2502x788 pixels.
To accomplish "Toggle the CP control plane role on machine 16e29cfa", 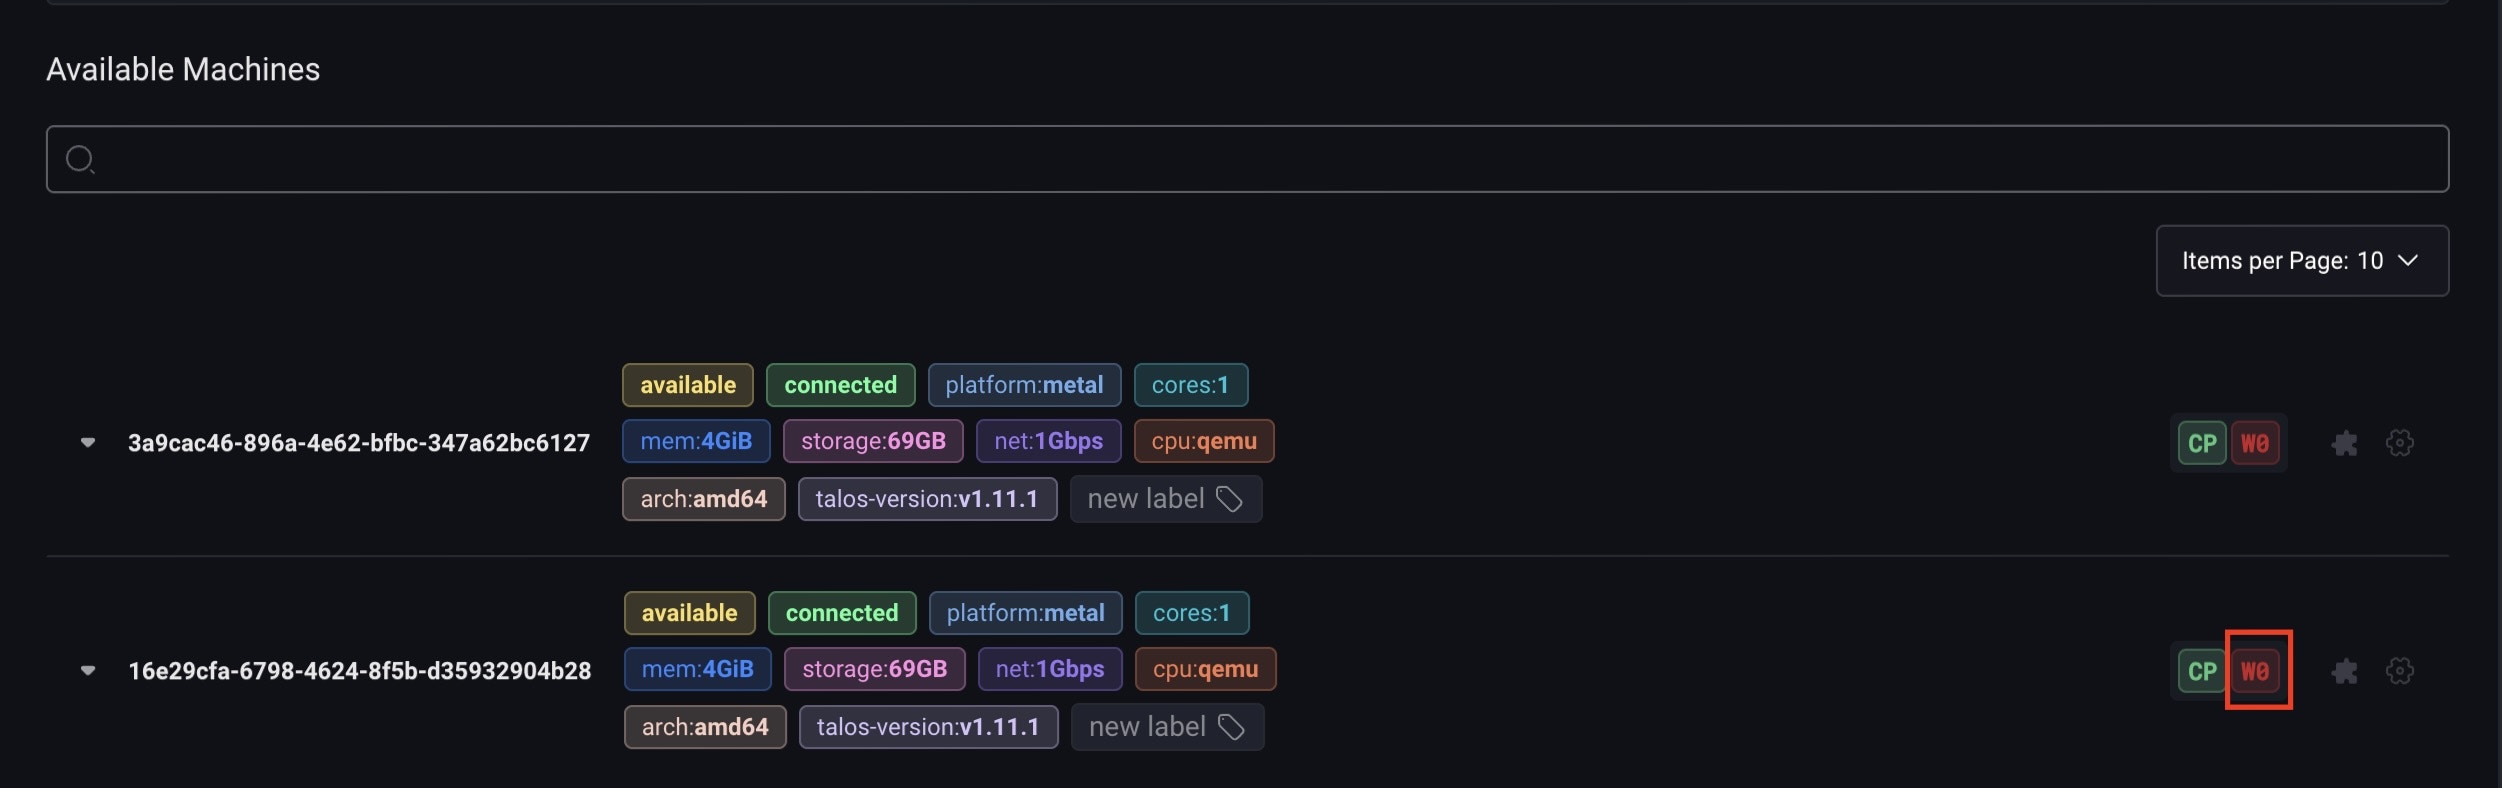I will point(2203,670).
